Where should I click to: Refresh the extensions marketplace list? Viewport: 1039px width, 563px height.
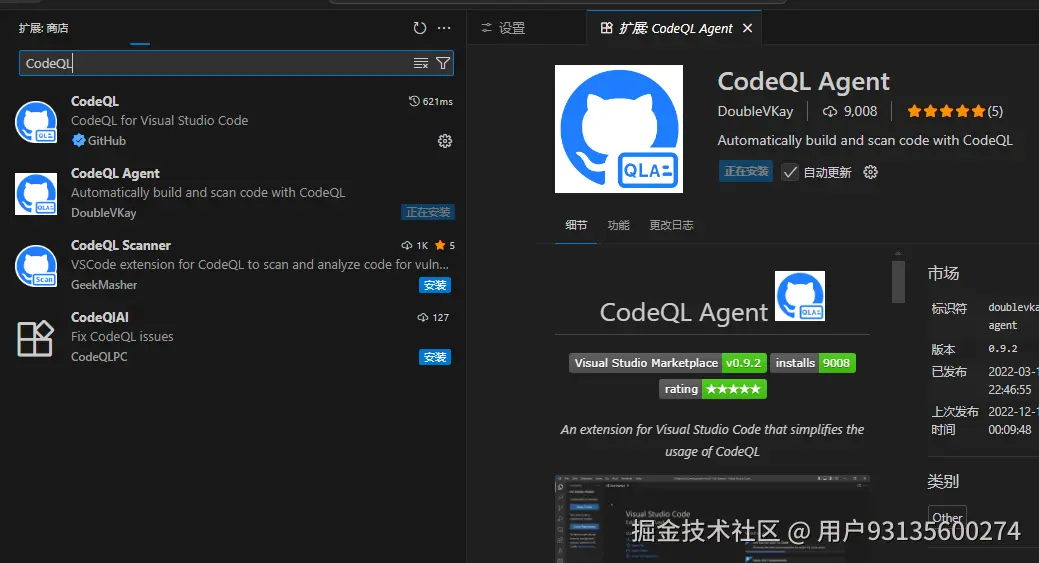[x=419, y=28]
